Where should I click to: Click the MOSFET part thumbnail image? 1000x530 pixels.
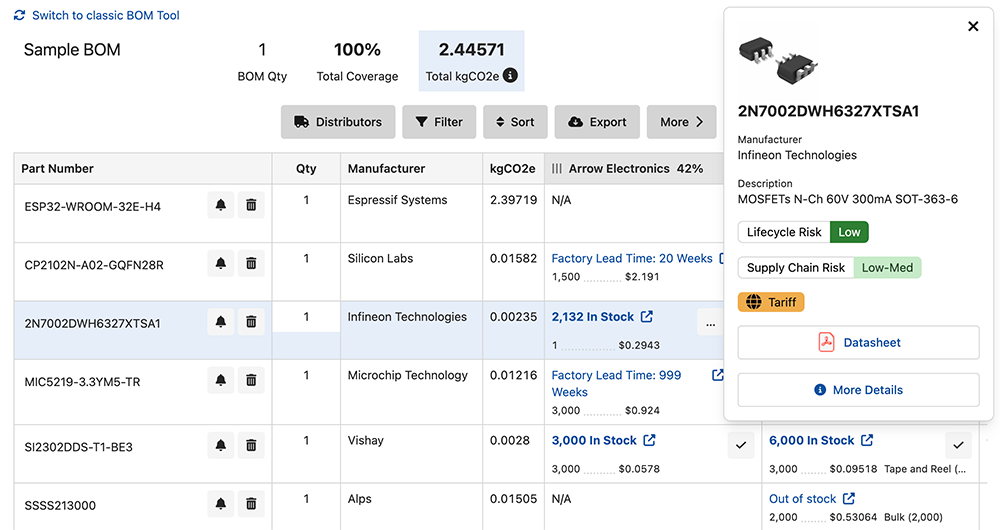777,61
